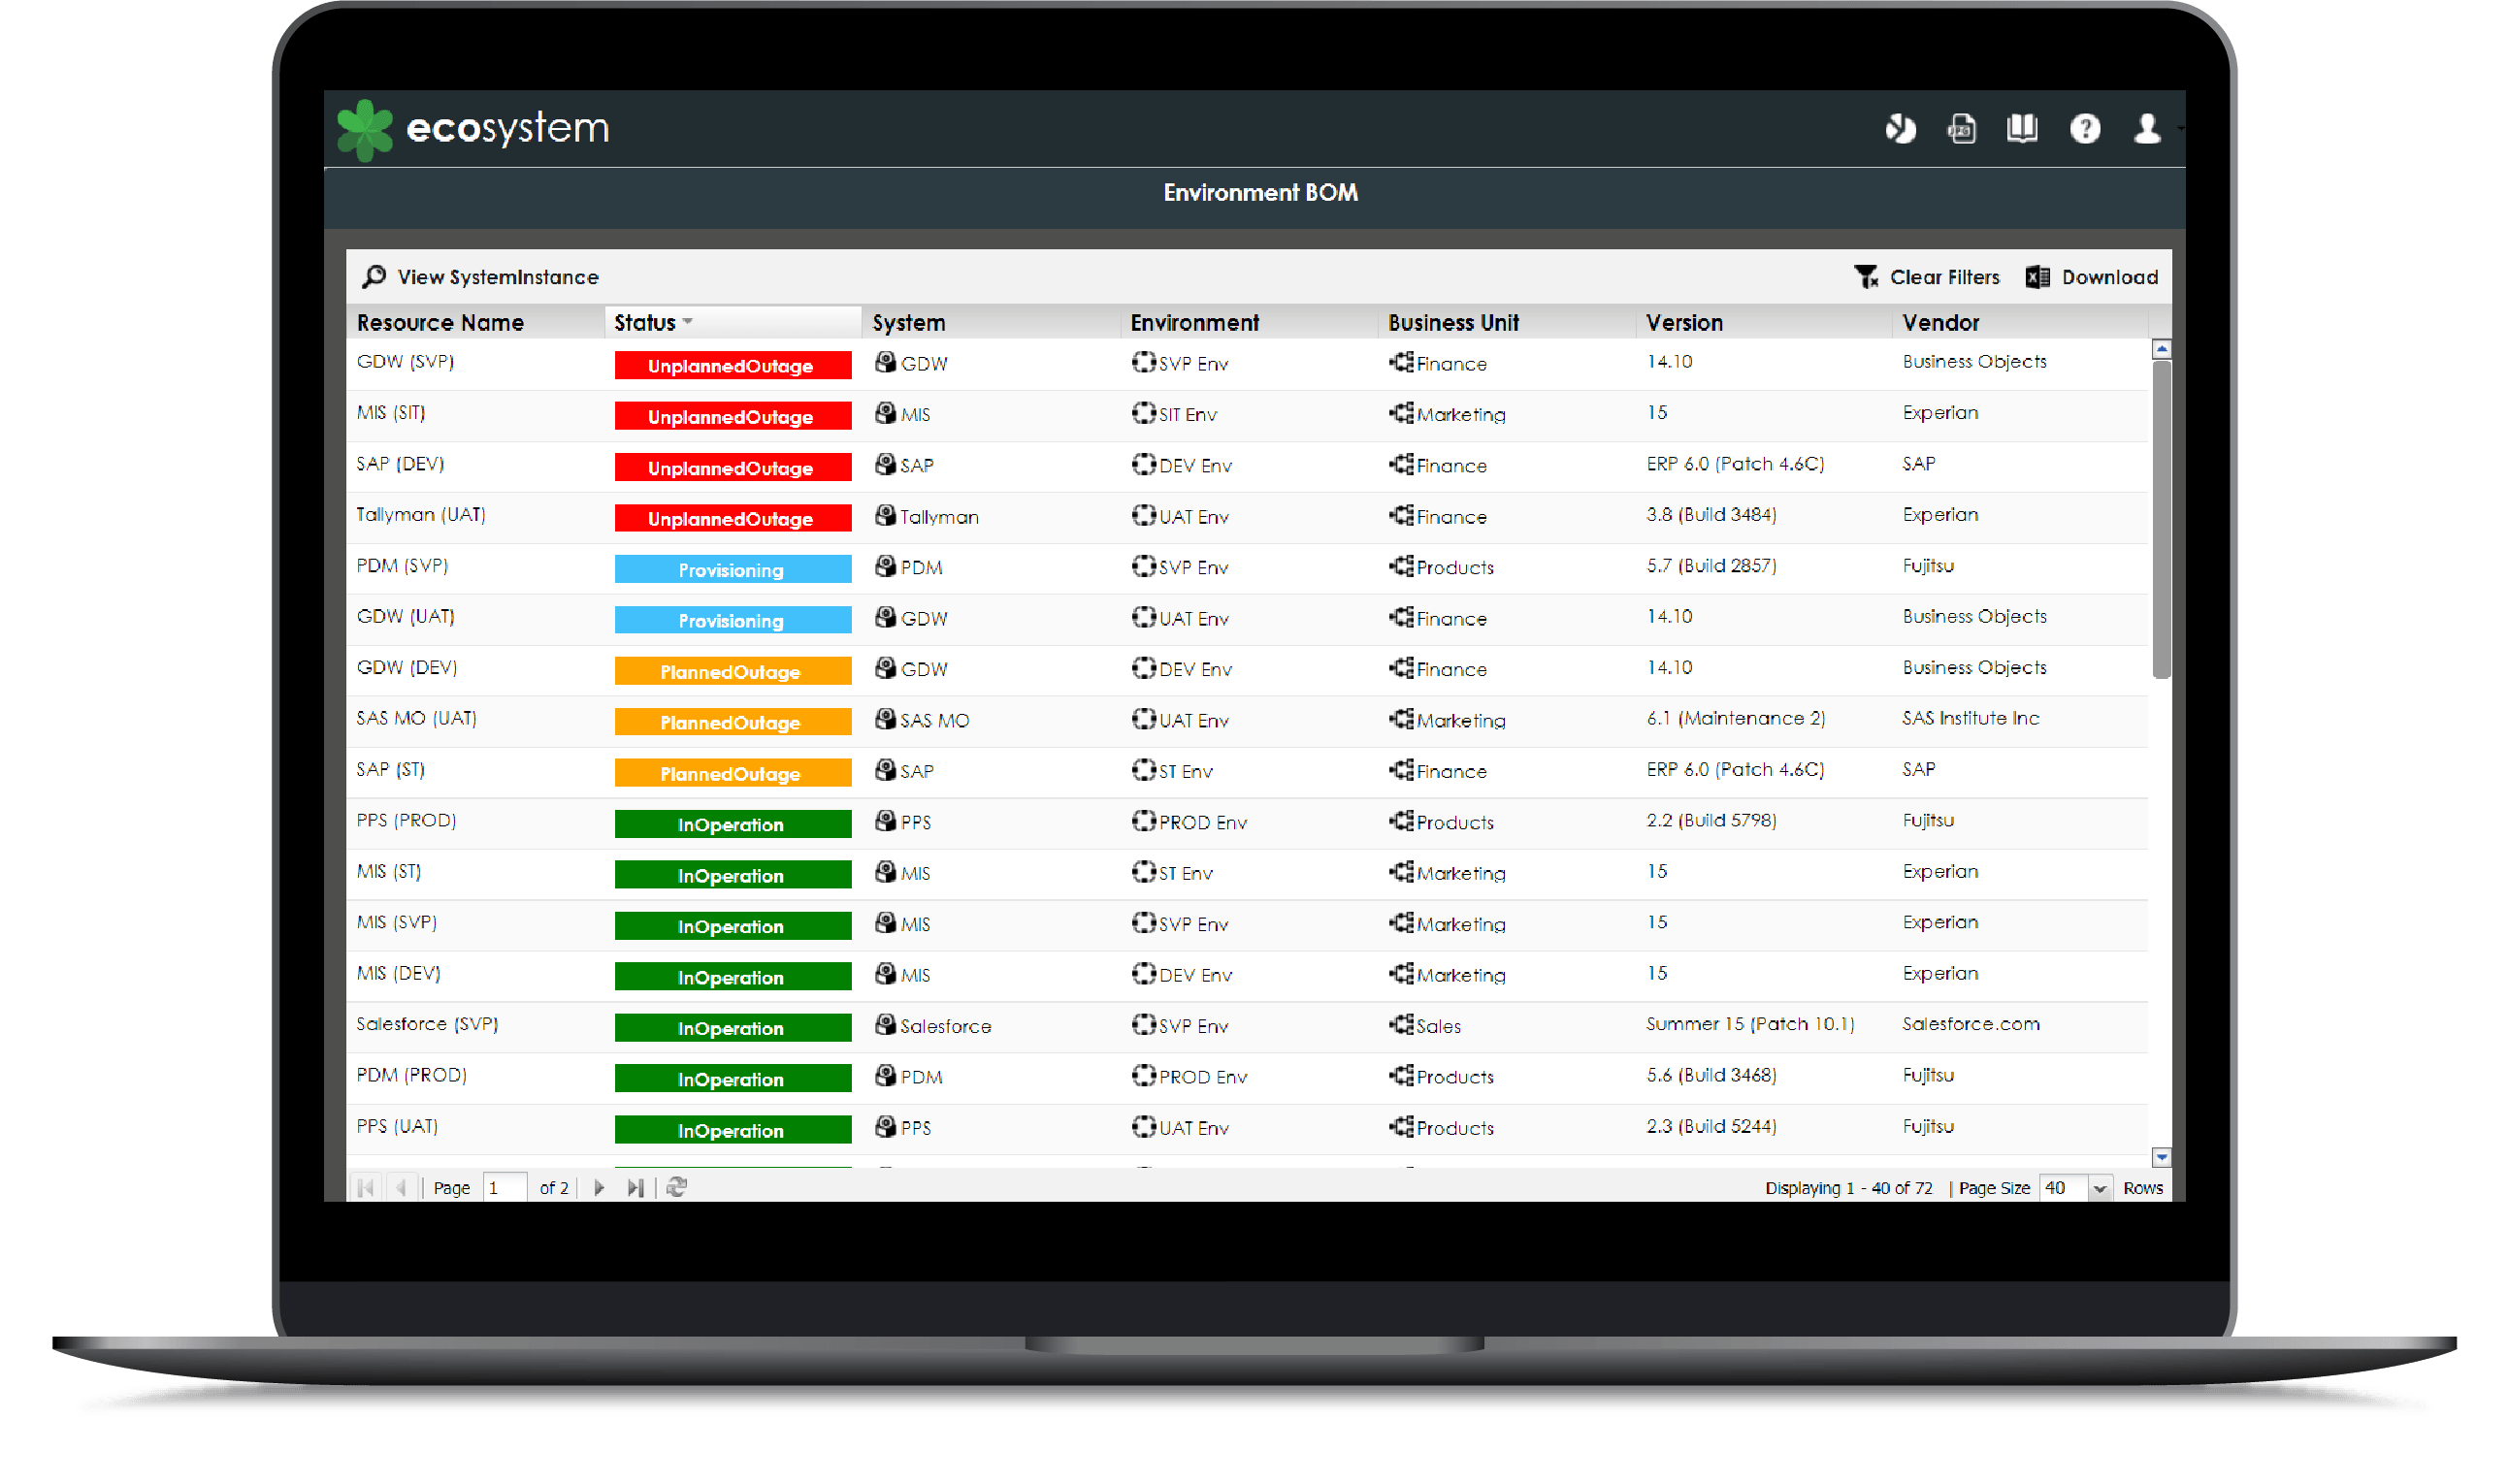This screenshot has width=2509, height=1484.
Task: Open the Page Size dropdown arrow
Action: click(x=2100, y=1188)
